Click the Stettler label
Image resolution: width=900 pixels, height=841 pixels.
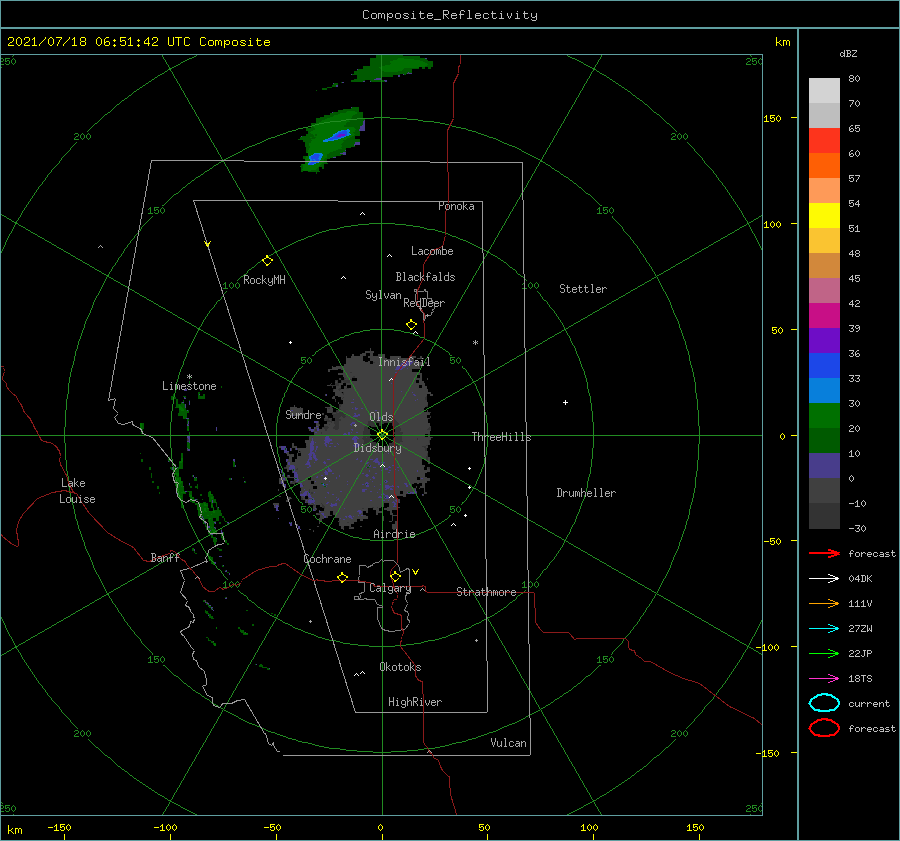pyautogui.click(x=583, y=289)
